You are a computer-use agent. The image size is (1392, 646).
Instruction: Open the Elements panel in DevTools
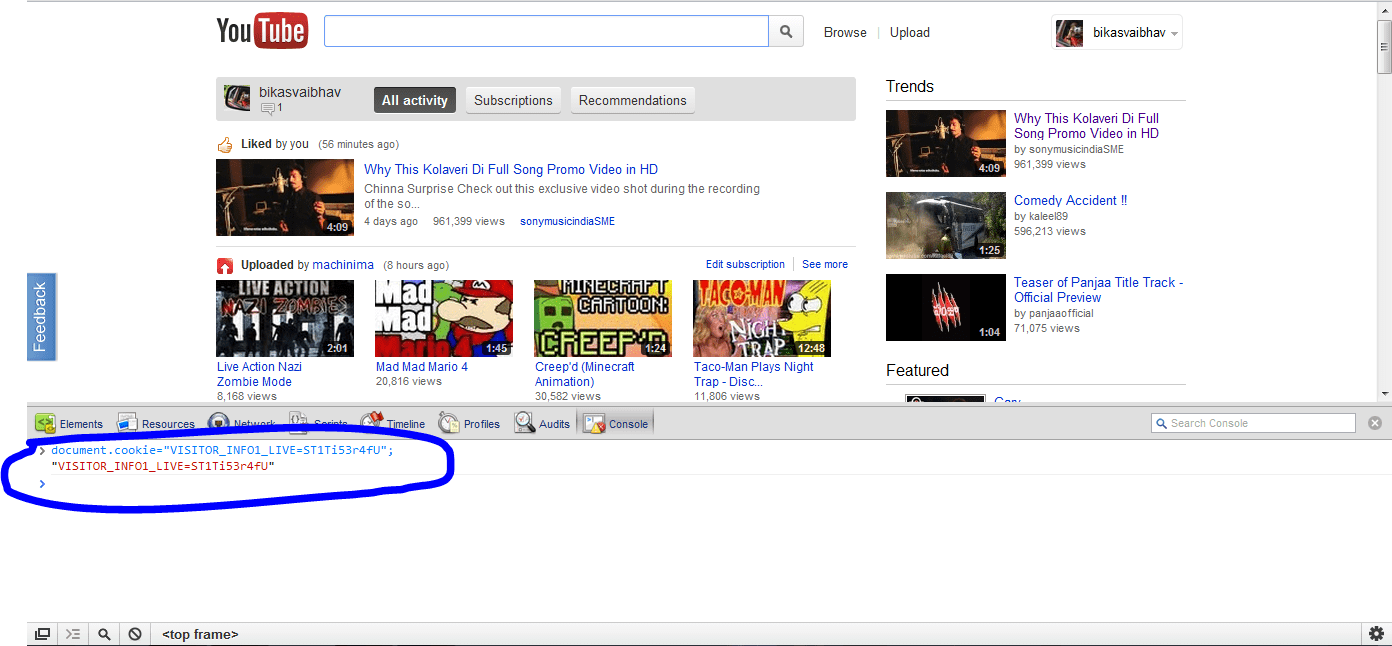(69, 423)
